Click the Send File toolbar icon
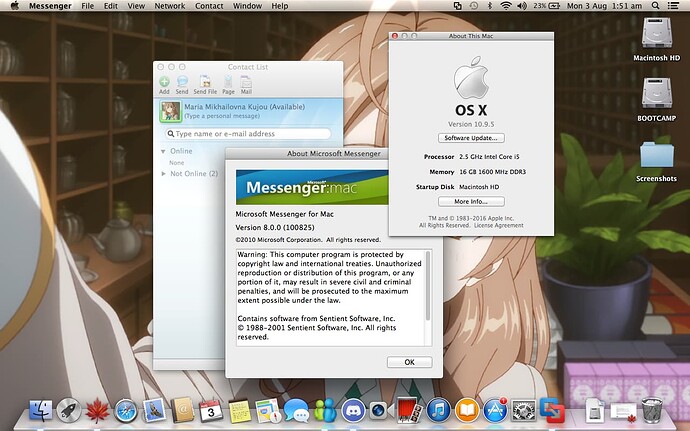Screen dimensions: 690x431 coord(205,85)
